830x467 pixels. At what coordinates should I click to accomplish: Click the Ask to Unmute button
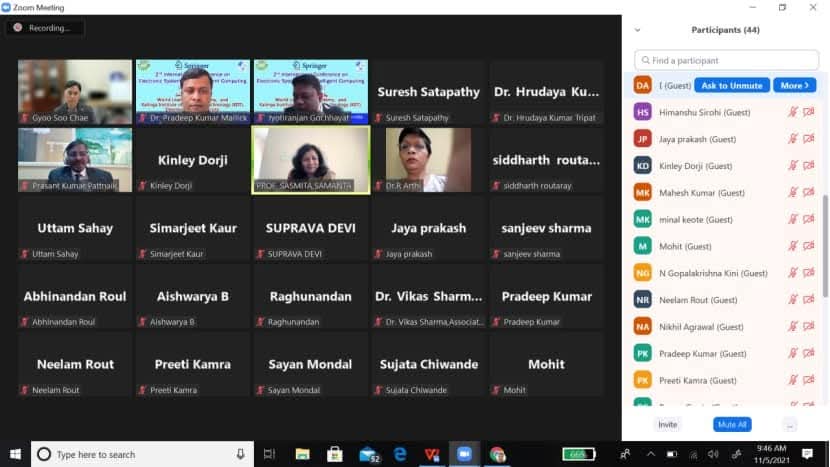click(732, 86)
